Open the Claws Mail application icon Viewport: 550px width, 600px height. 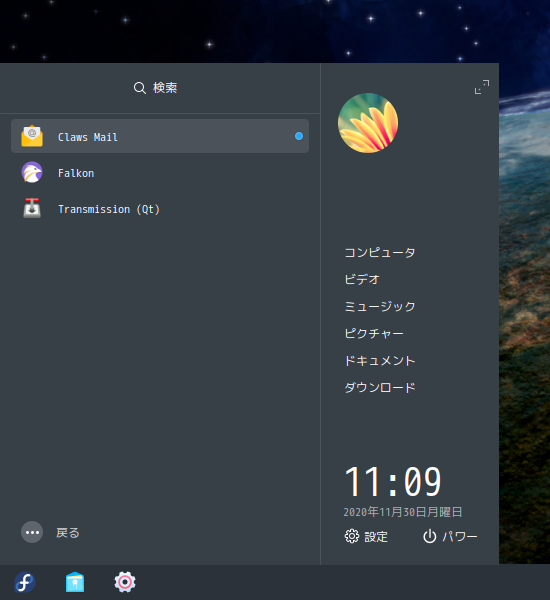click(x=32, y=136)
